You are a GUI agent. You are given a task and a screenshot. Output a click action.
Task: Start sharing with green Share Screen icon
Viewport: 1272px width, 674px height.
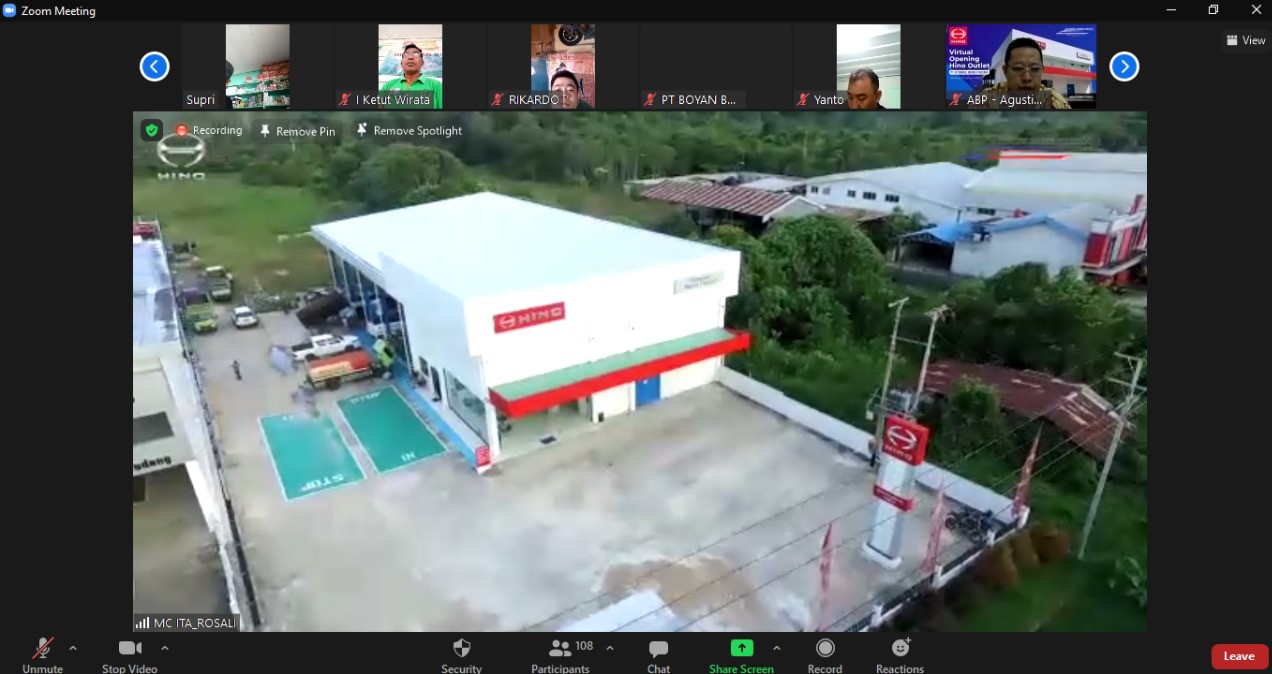coord(741,648)
